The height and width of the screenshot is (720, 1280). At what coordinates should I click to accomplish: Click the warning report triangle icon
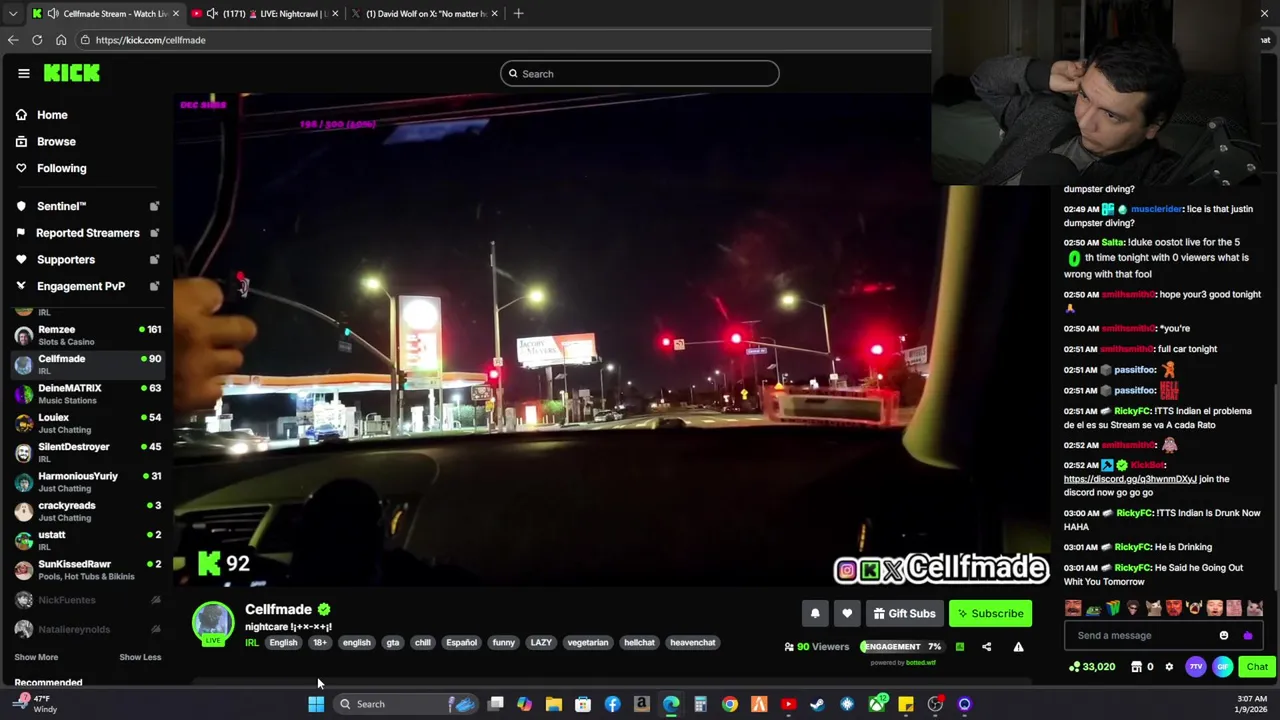[1018, 647]
